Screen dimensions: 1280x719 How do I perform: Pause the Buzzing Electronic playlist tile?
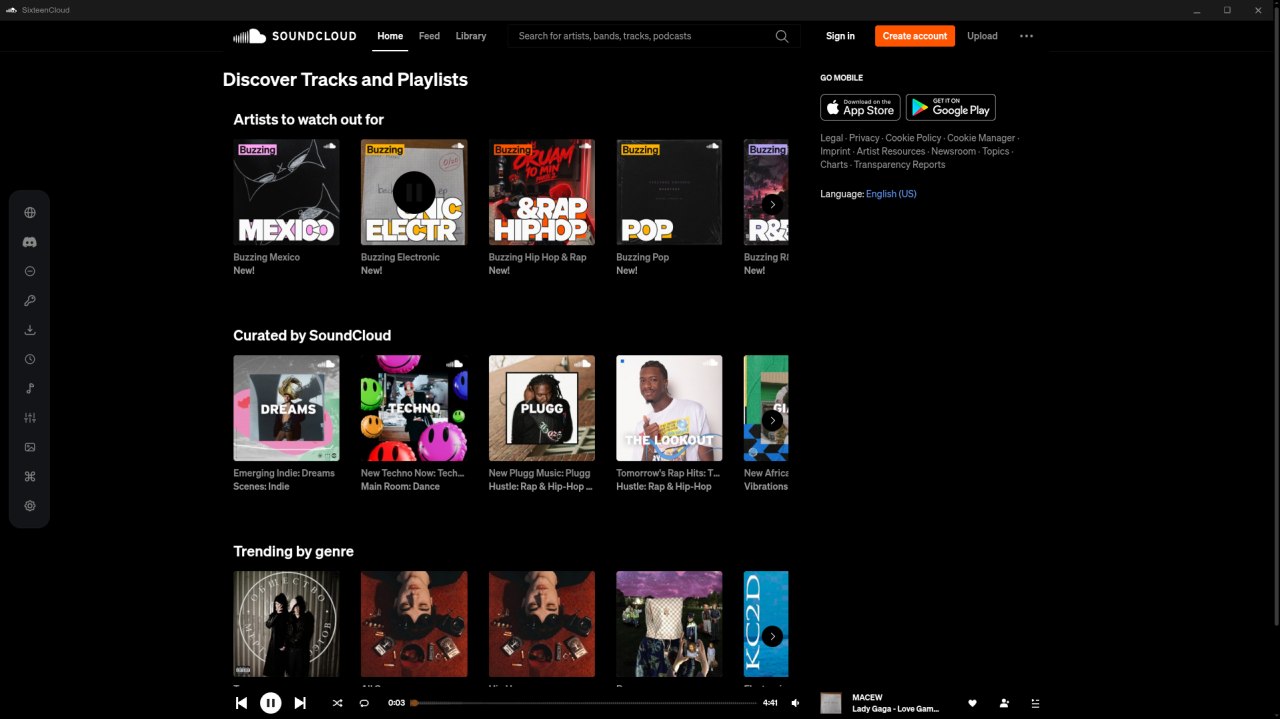coord(414,192)
